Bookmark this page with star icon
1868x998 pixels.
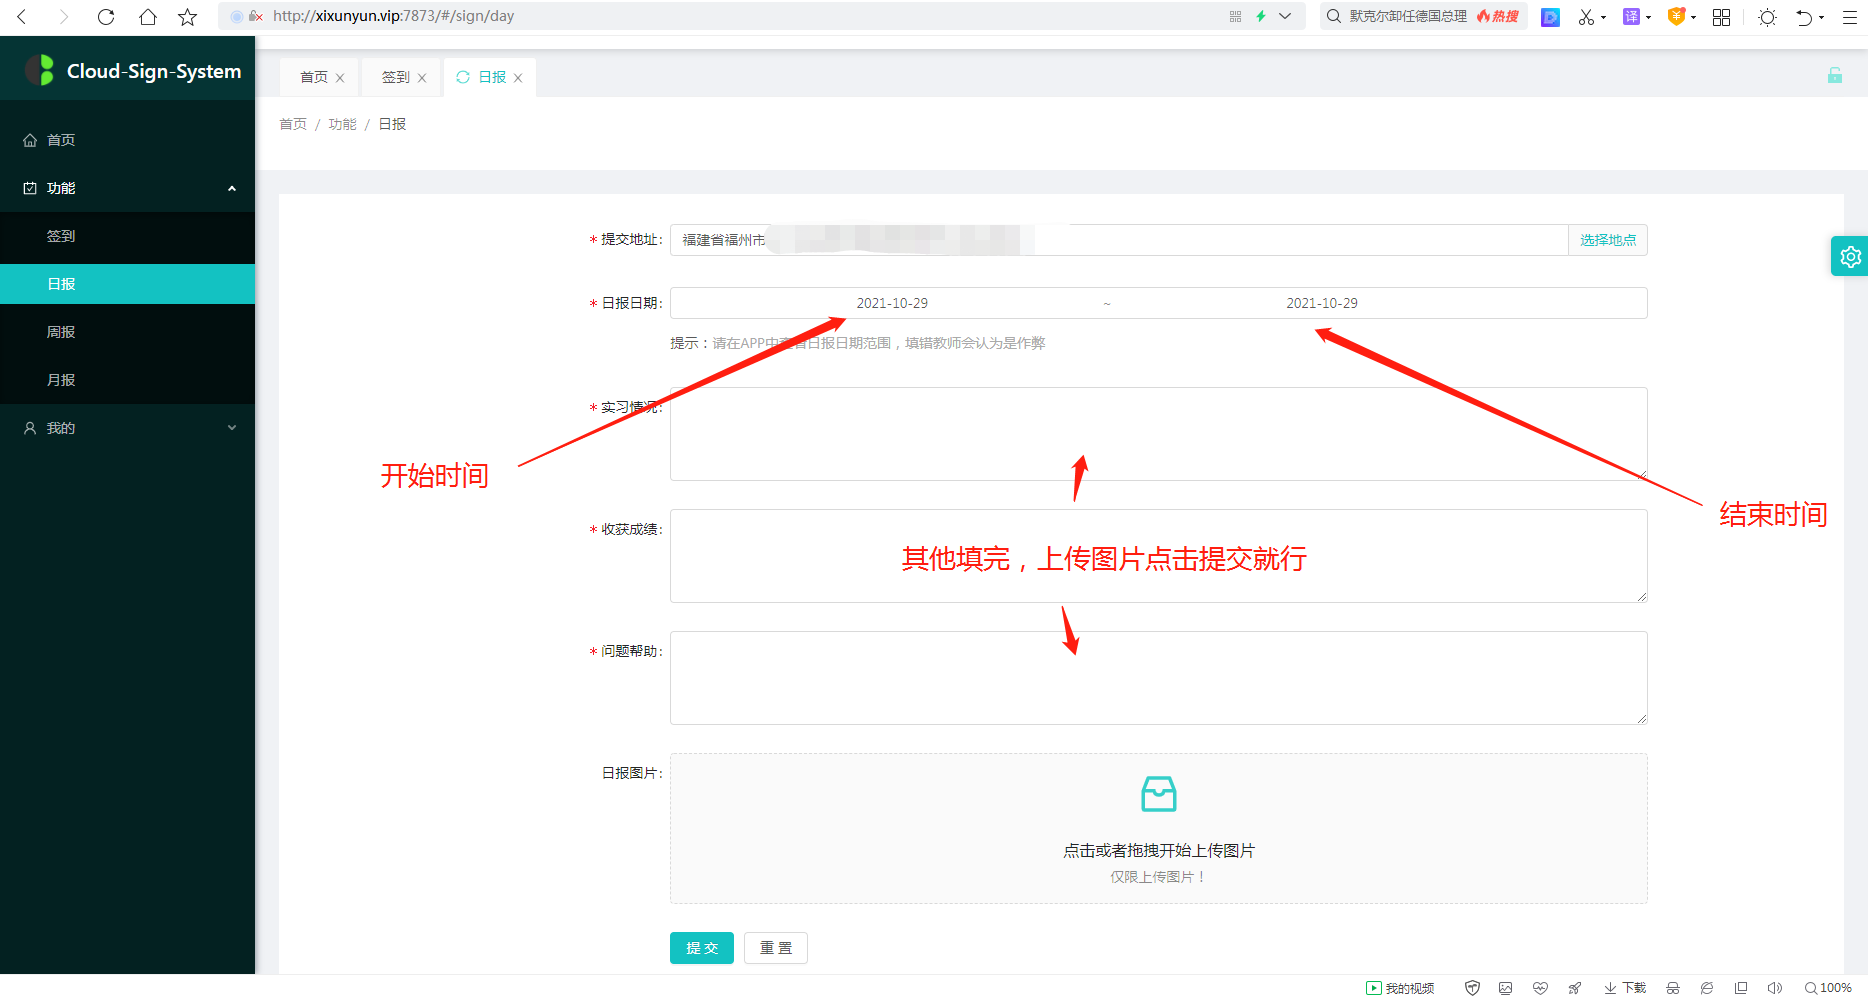click(x=188, y=17)
